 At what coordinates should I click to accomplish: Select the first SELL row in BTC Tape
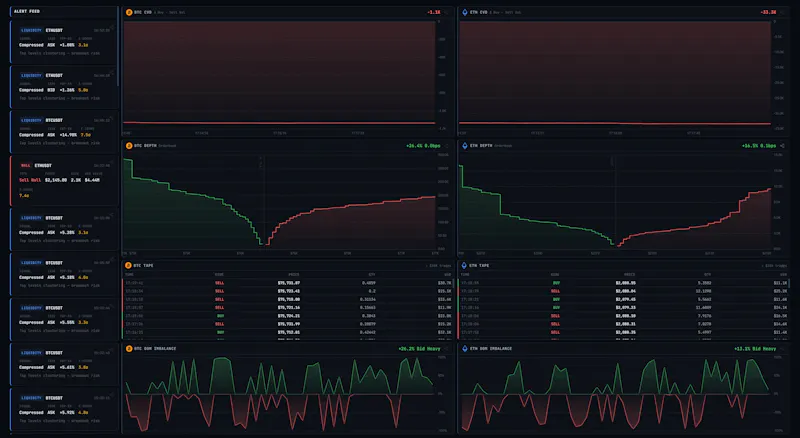(x=288, y=283)
